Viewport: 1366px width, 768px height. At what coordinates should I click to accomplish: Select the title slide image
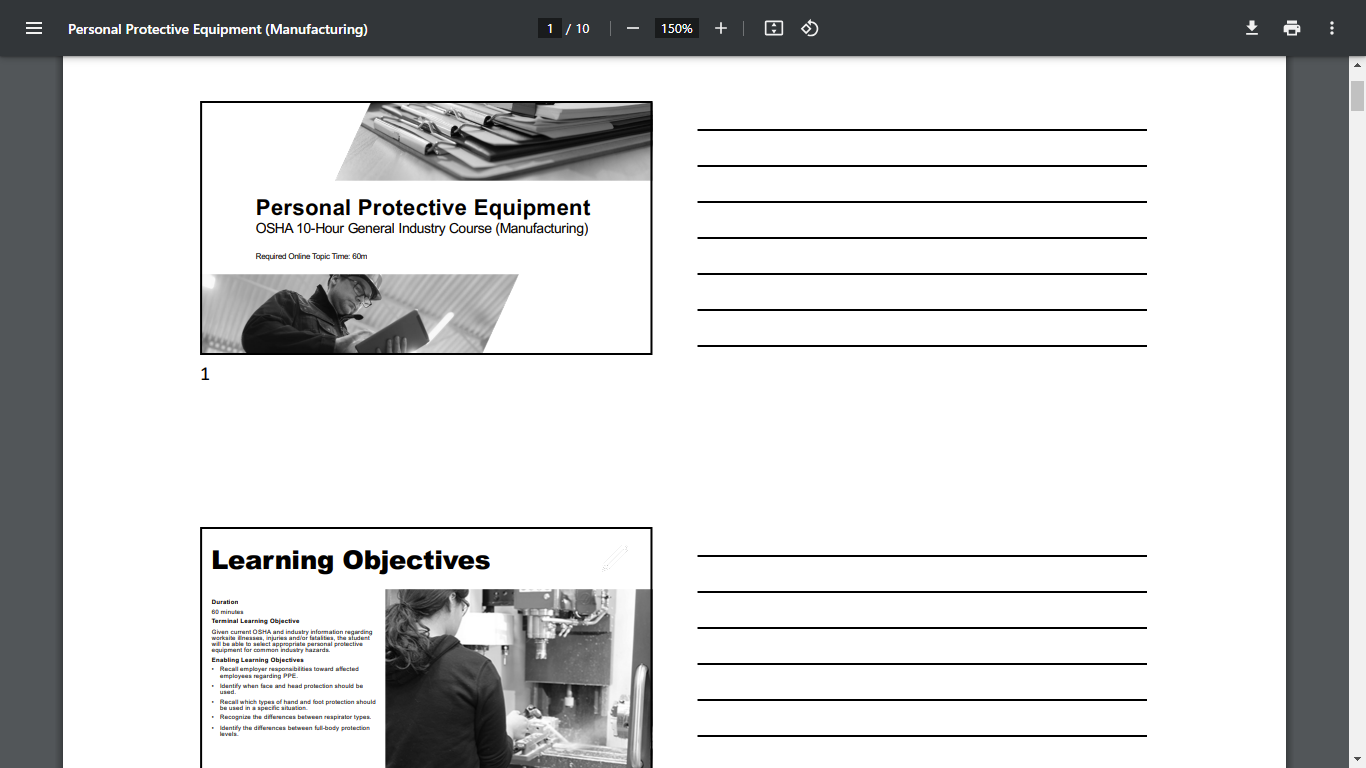coord(425,227)
